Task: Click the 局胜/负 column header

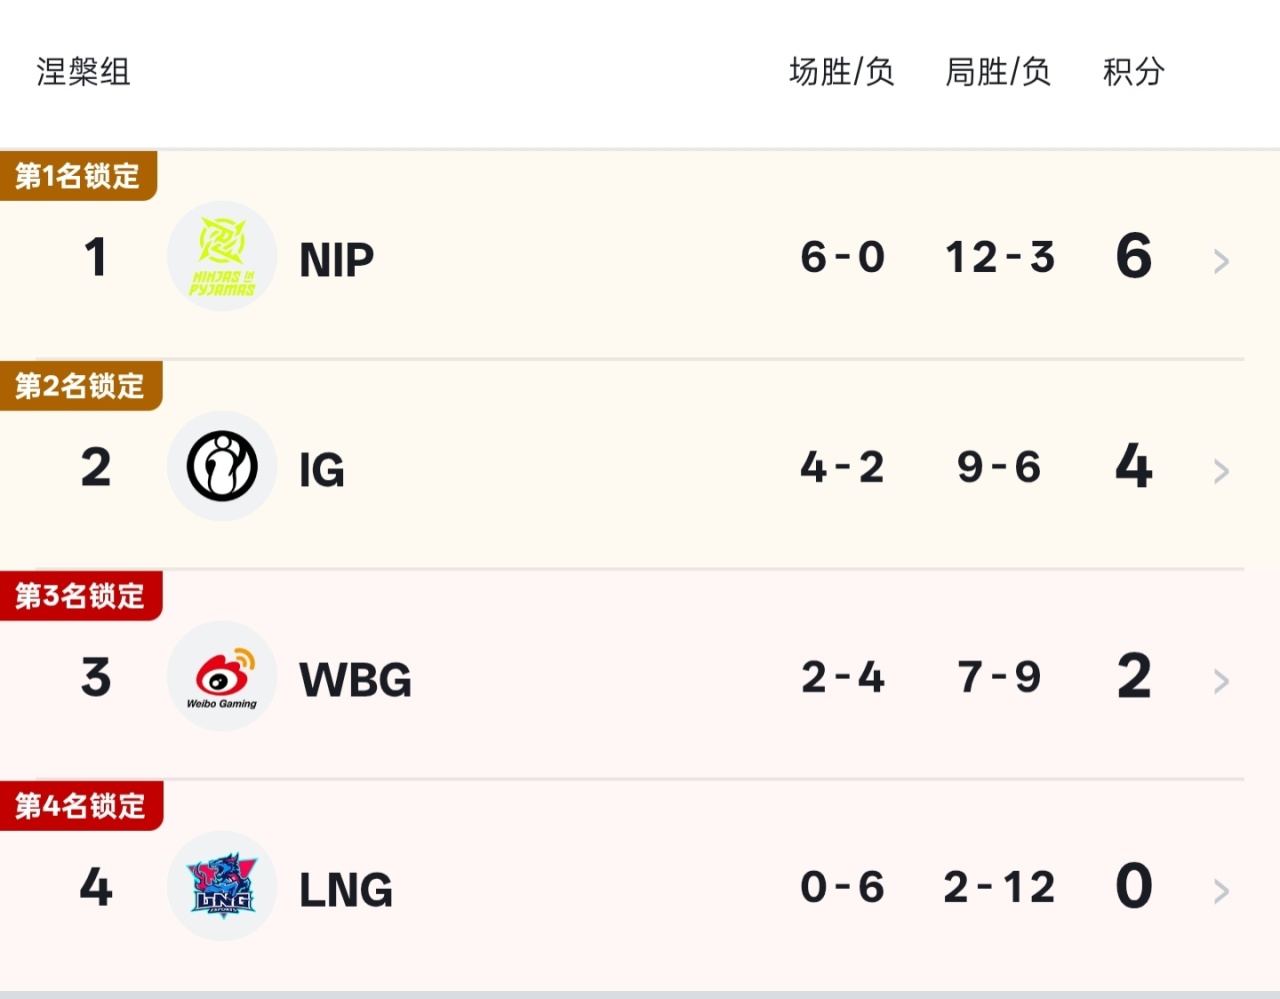Action: click(x=998, y=72)
